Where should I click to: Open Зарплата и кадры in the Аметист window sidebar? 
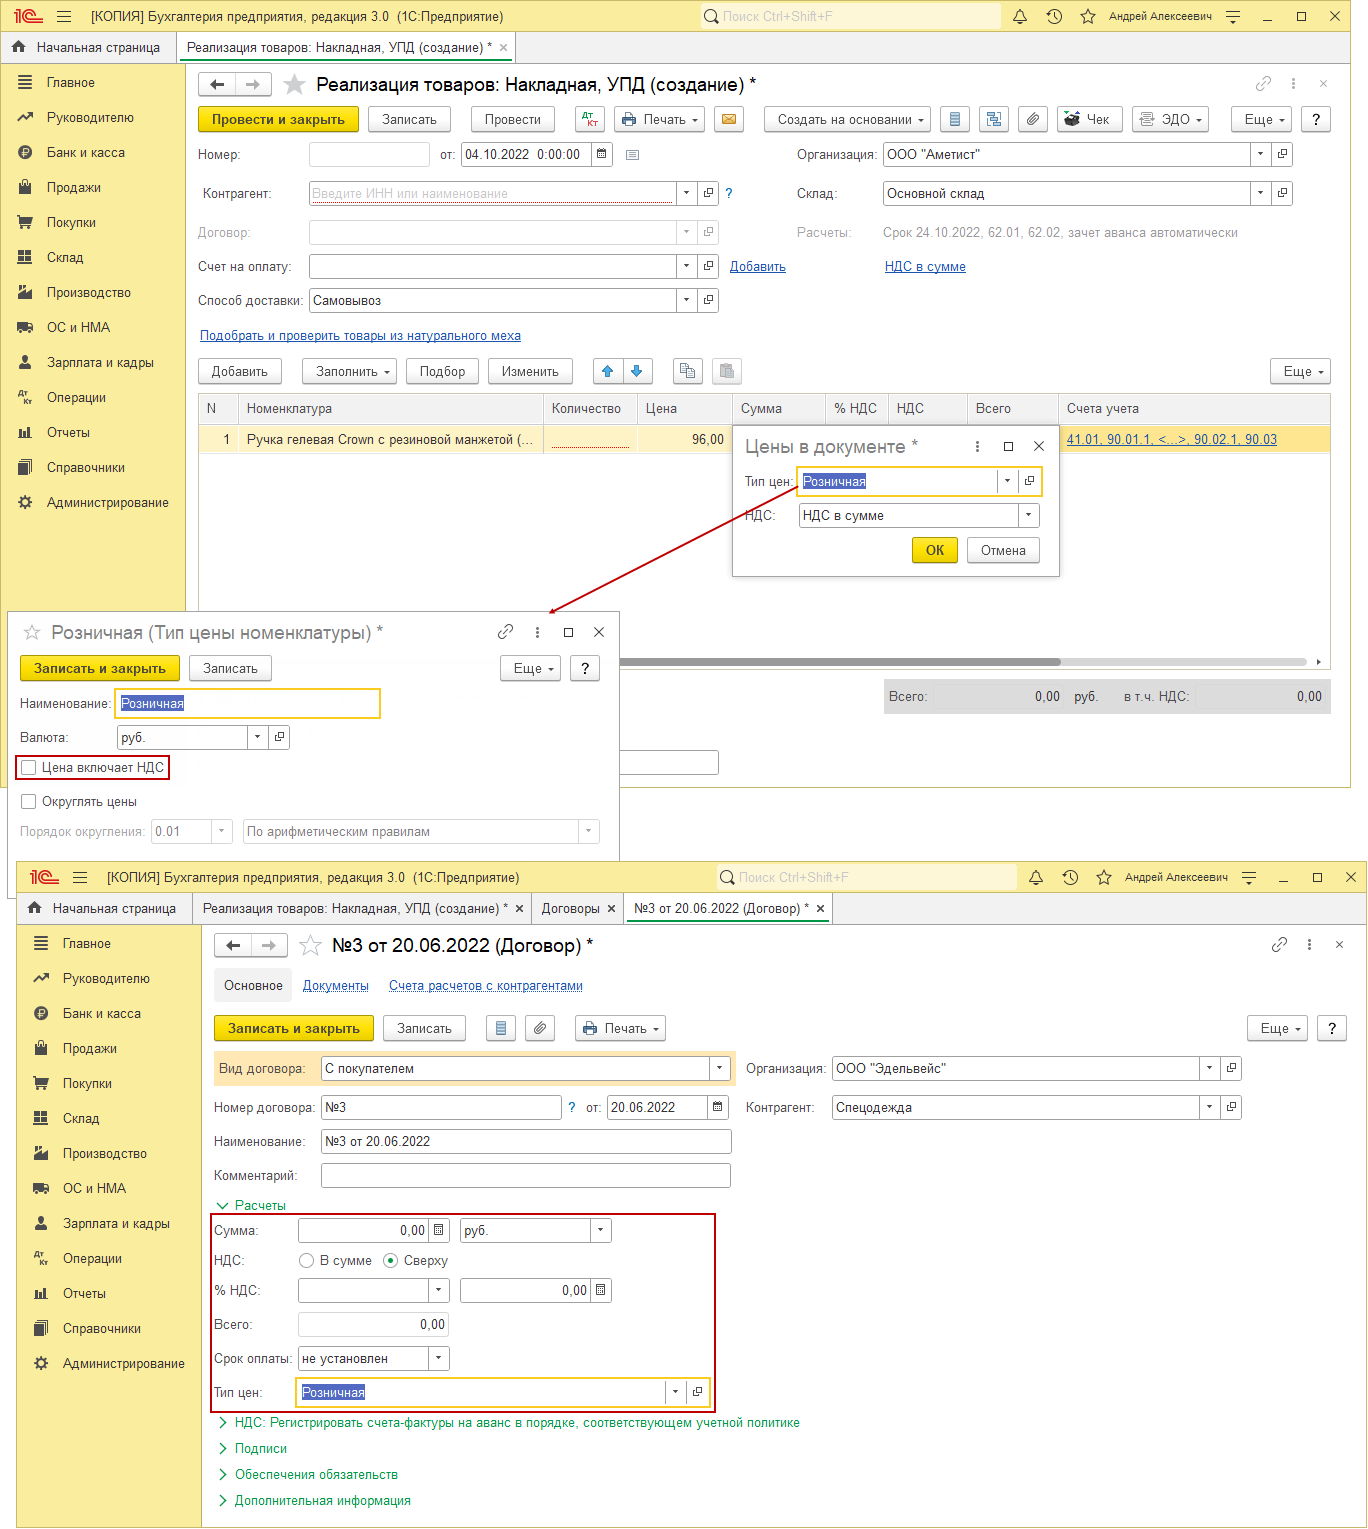pyautogui.click(x=100, y=362)
